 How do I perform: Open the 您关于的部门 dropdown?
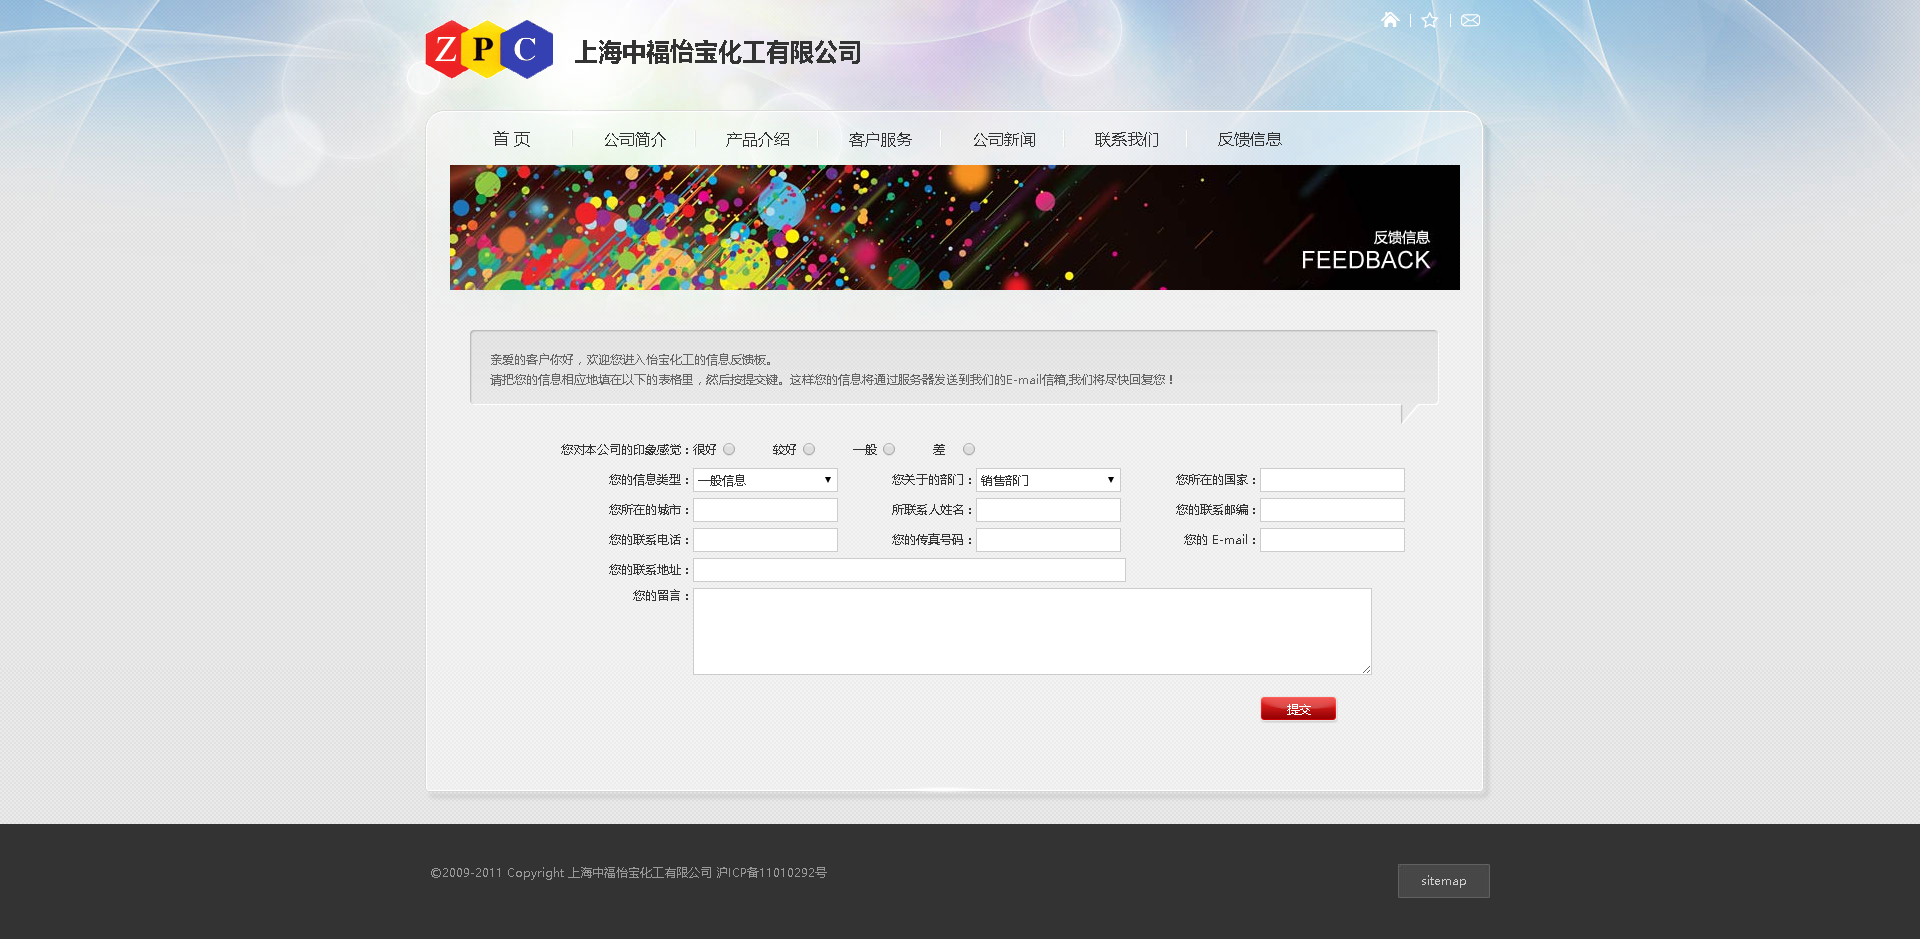(1048, 480)
